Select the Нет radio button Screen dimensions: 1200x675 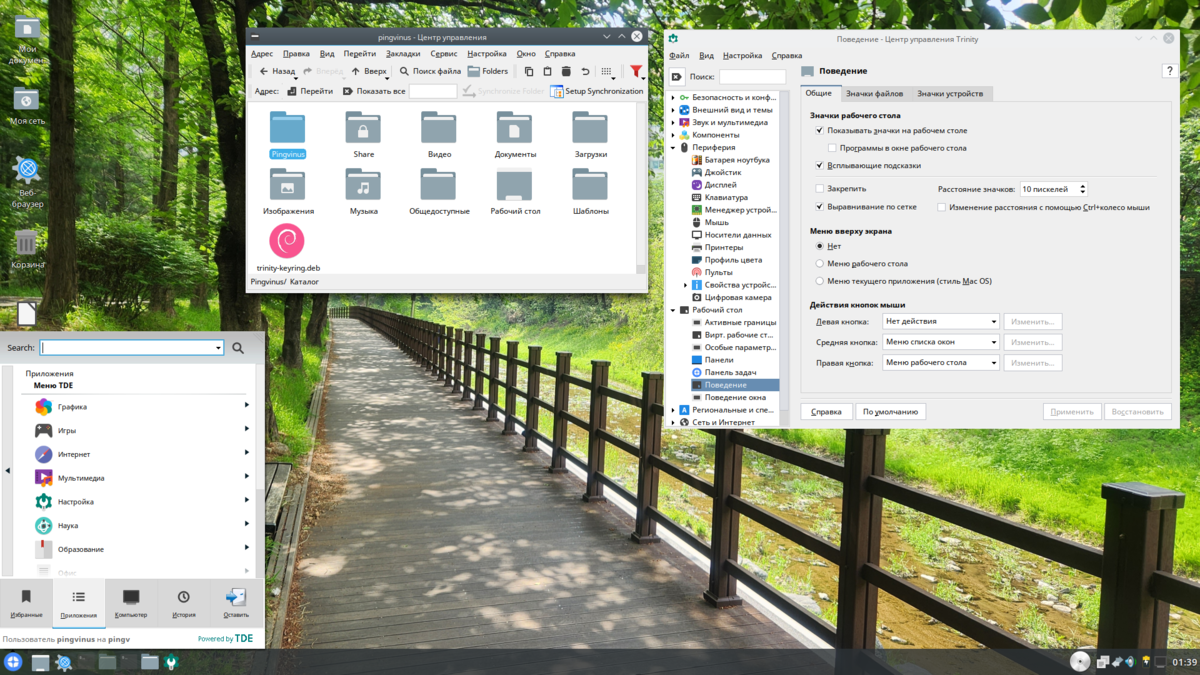[820, 246]
